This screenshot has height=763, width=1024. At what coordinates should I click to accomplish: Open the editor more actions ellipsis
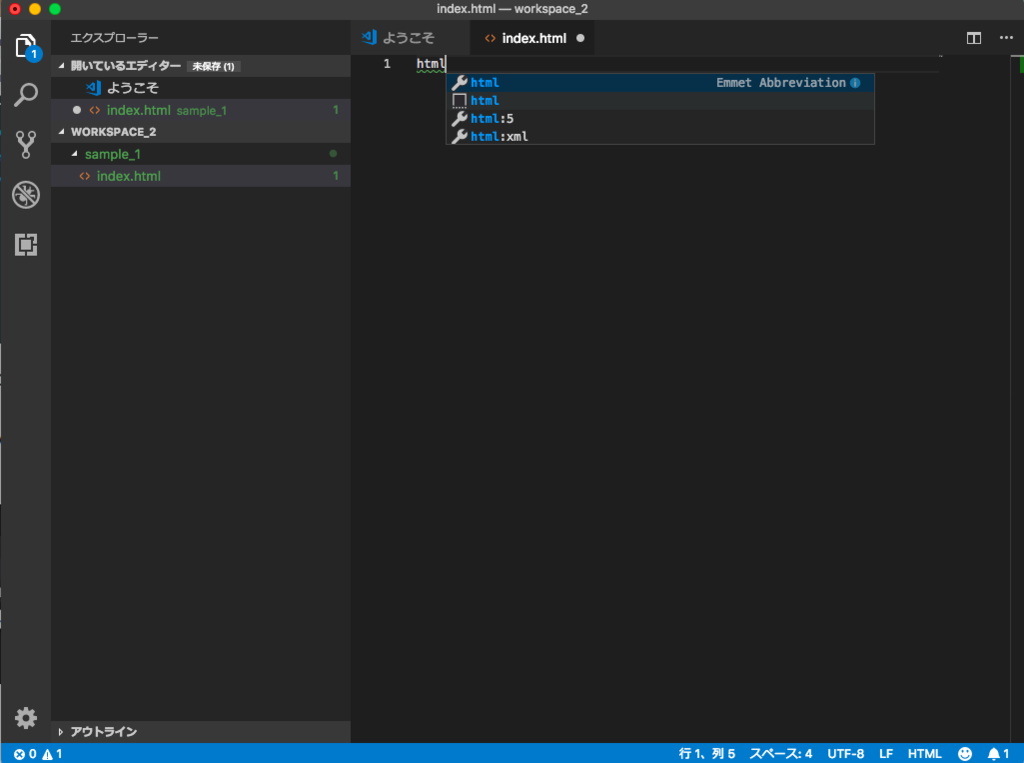click(1006, 38)
